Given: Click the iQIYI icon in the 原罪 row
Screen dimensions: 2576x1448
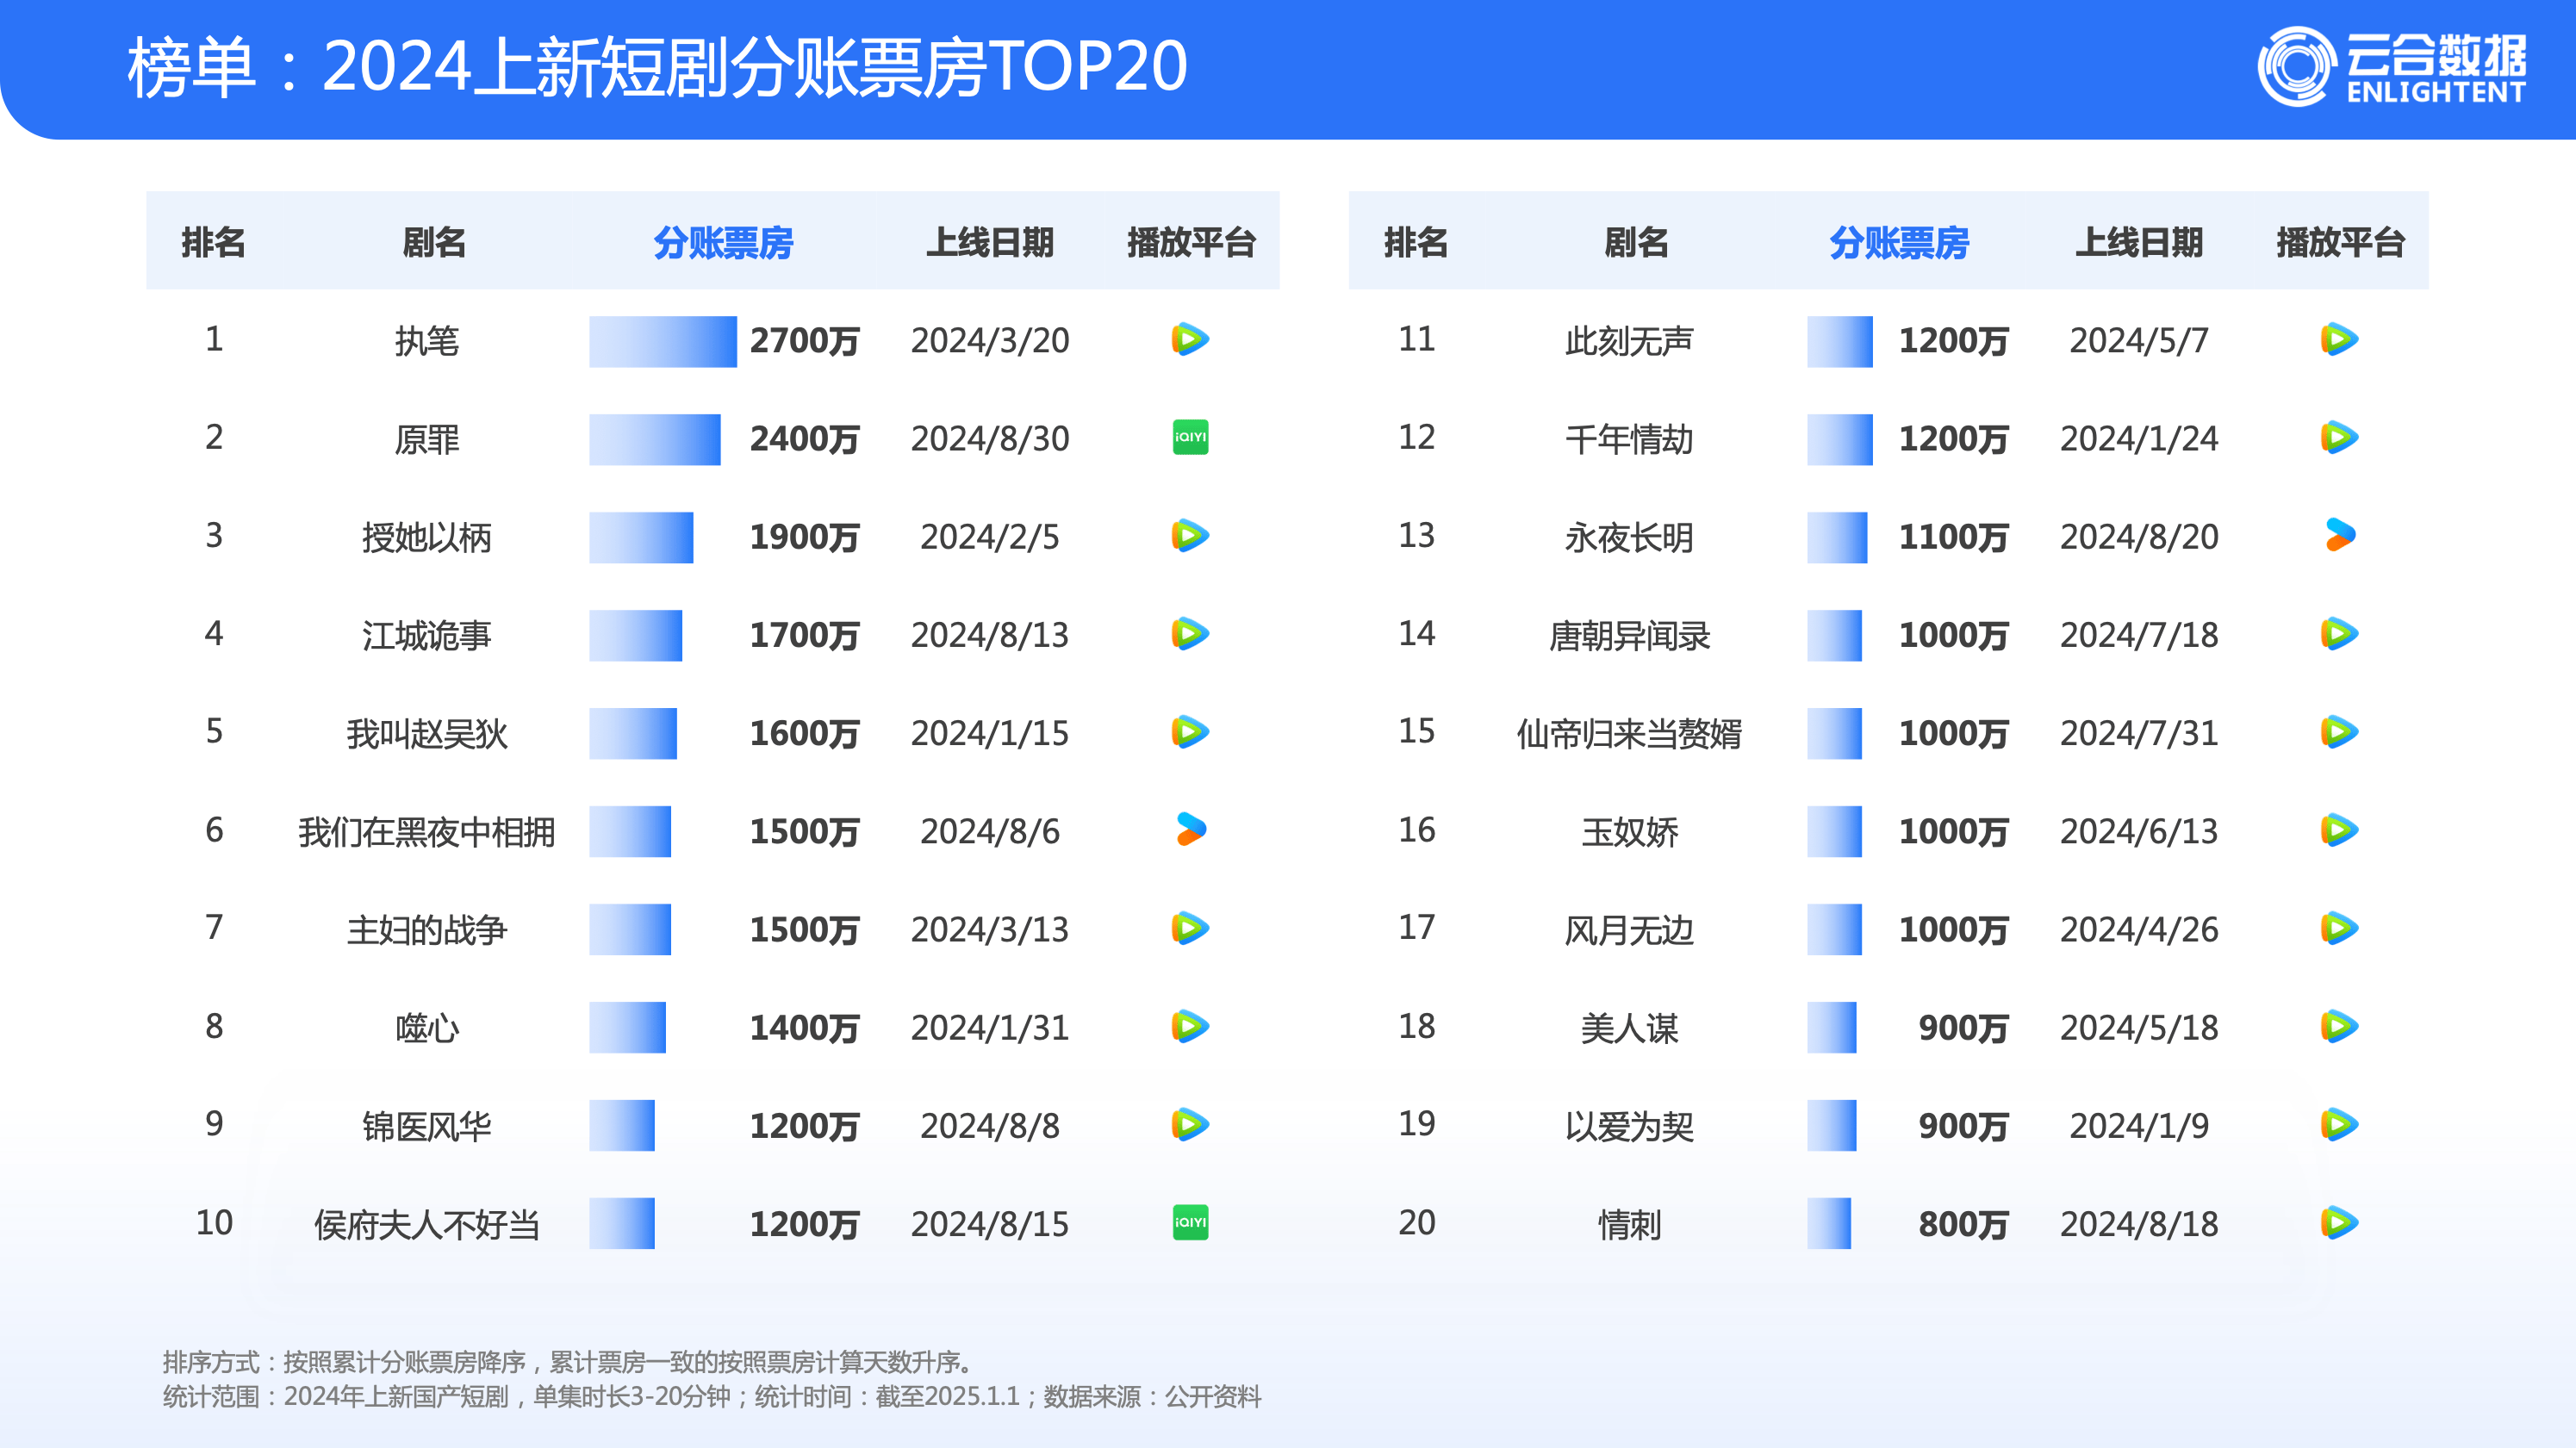Looking at the screenshot, I should [x=1190, y=437].
